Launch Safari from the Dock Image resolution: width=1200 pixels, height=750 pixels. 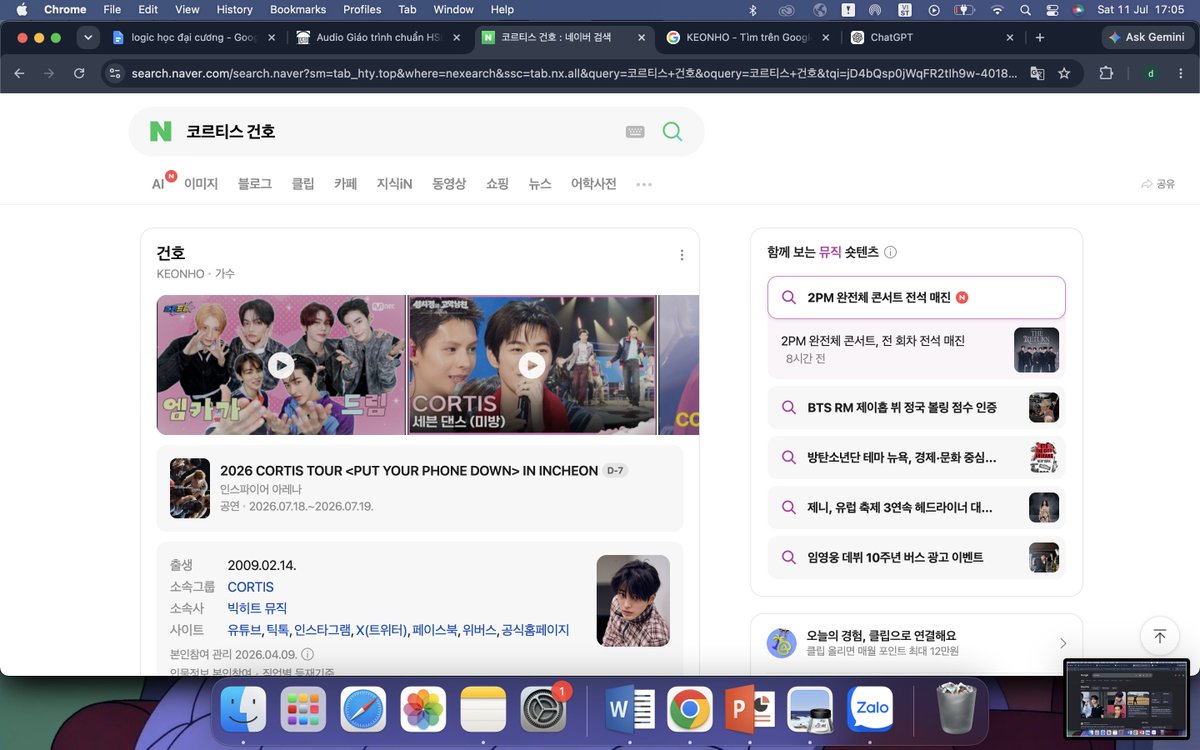363,709
